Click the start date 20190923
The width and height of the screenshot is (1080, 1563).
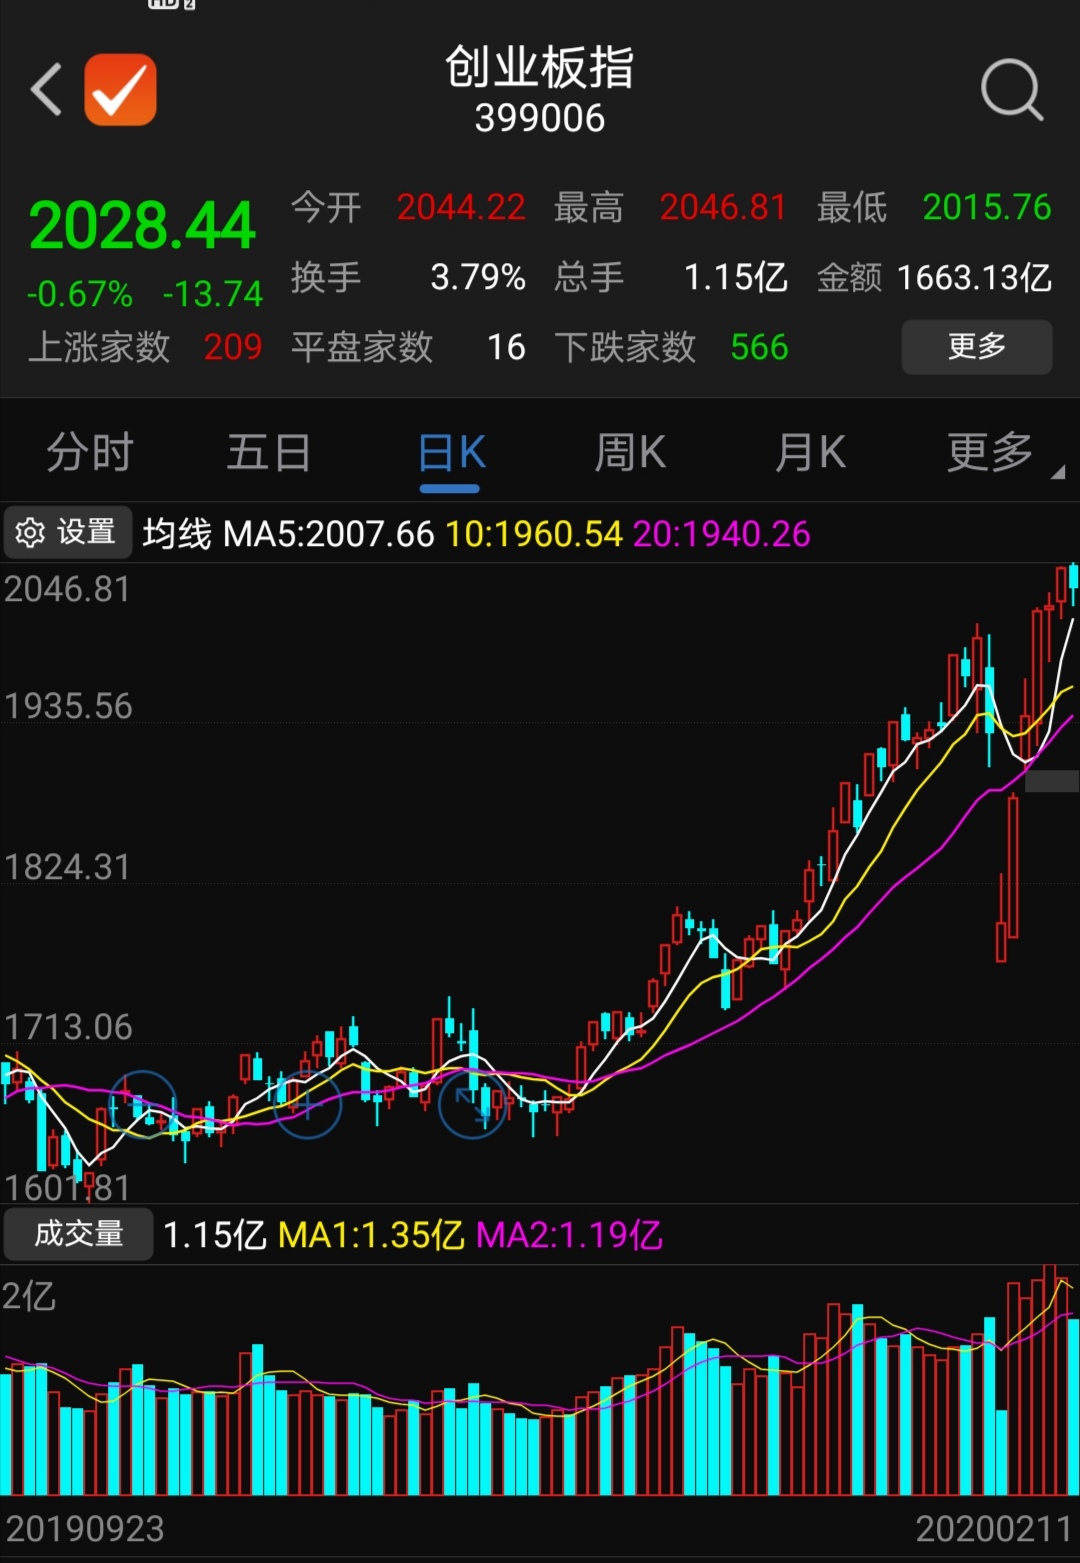click(x=85, y=1529)
